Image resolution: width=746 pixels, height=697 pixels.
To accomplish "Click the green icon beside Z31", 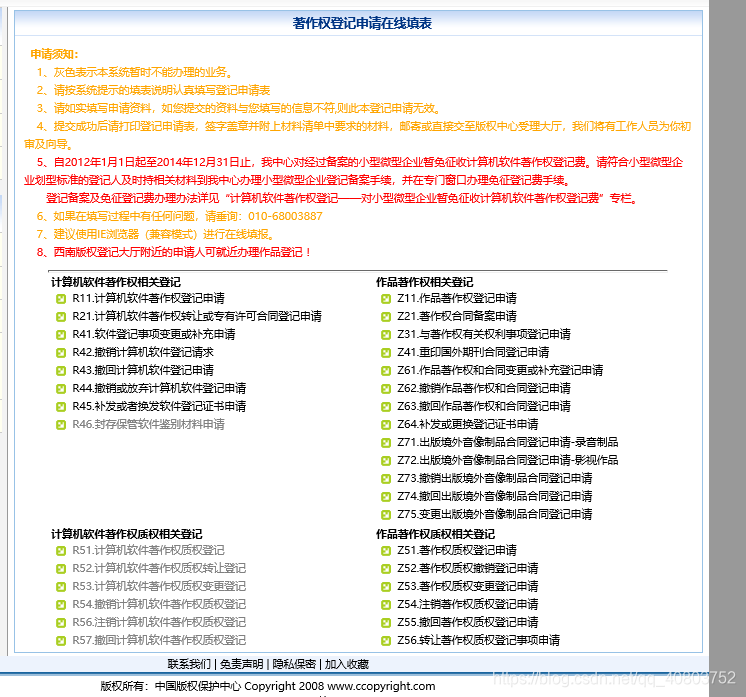I will 386,335.
